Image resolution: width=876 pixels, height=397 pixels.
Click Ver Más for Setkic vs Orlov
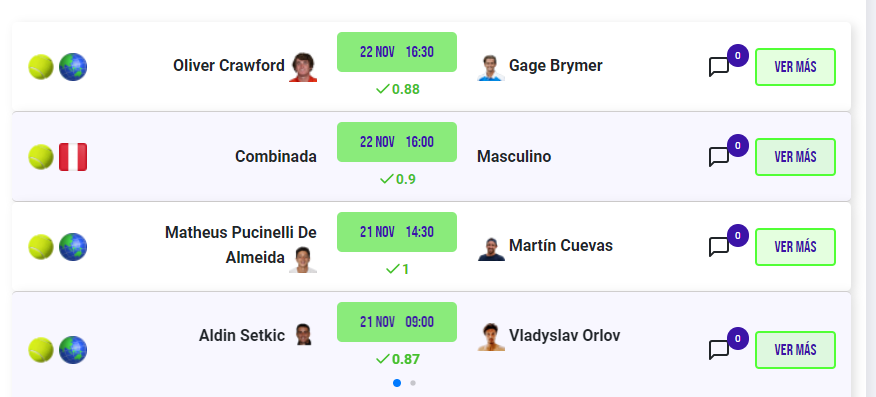[x=796, y=350]
